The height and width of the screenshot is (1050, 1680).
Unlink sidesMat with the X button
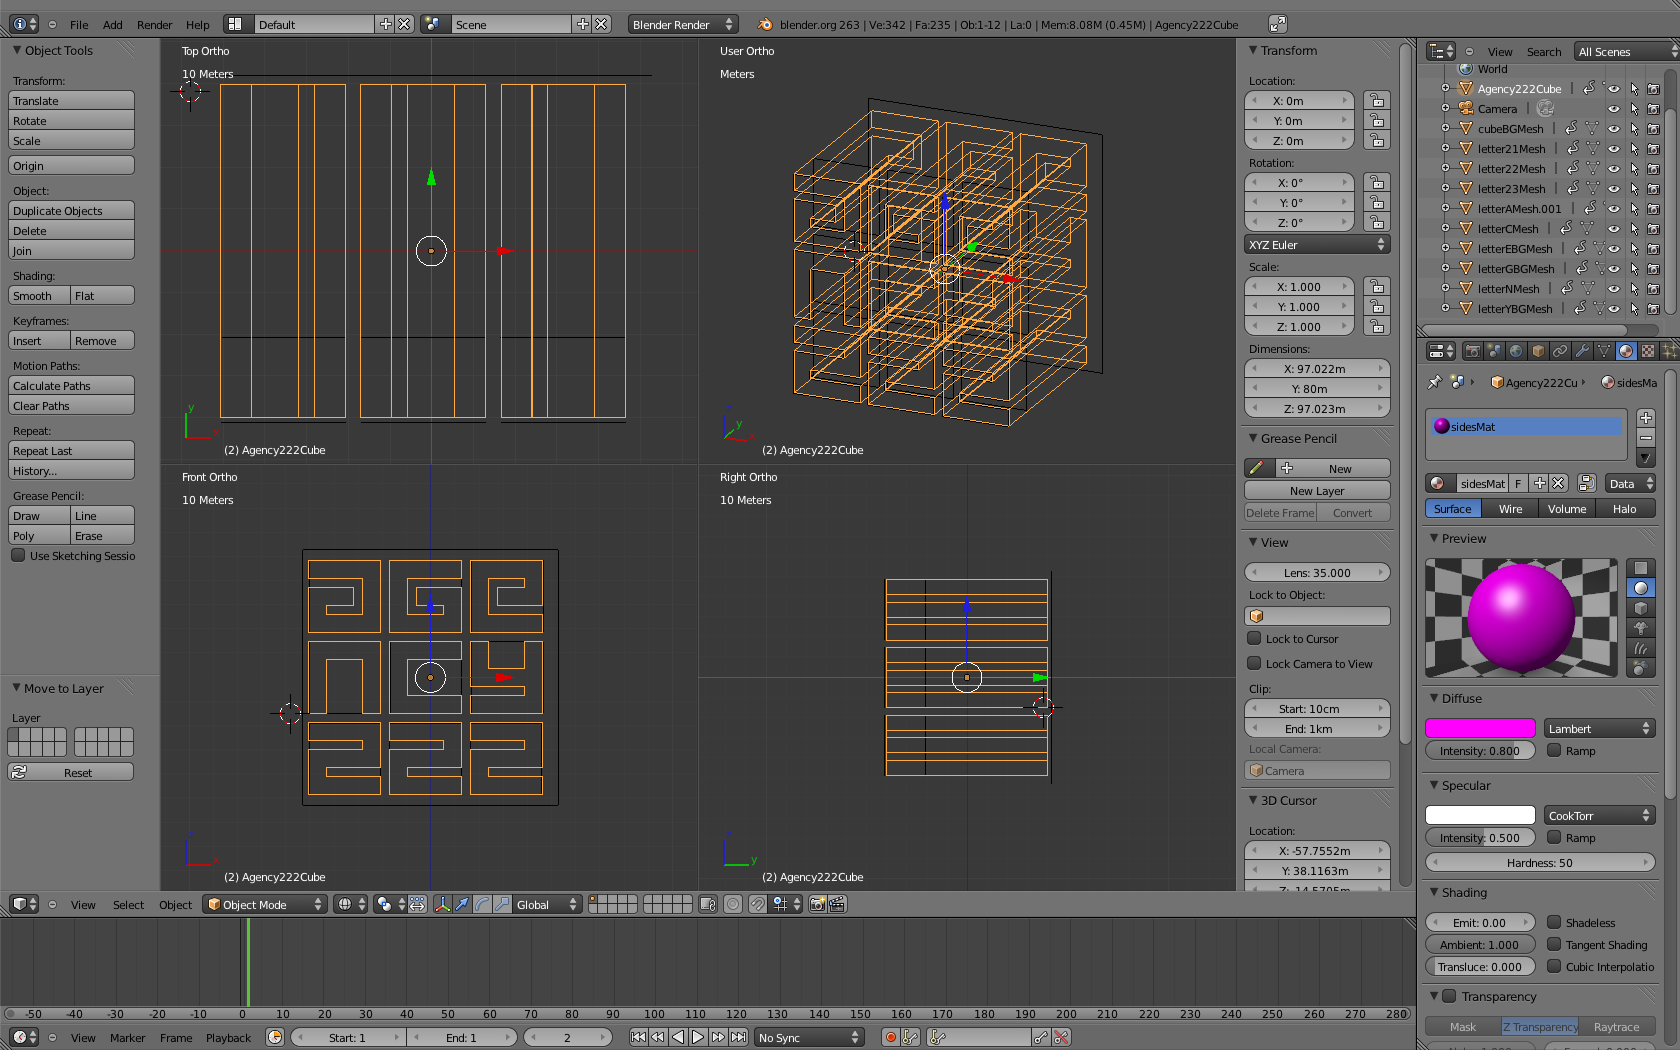[x=1558, y=483]
